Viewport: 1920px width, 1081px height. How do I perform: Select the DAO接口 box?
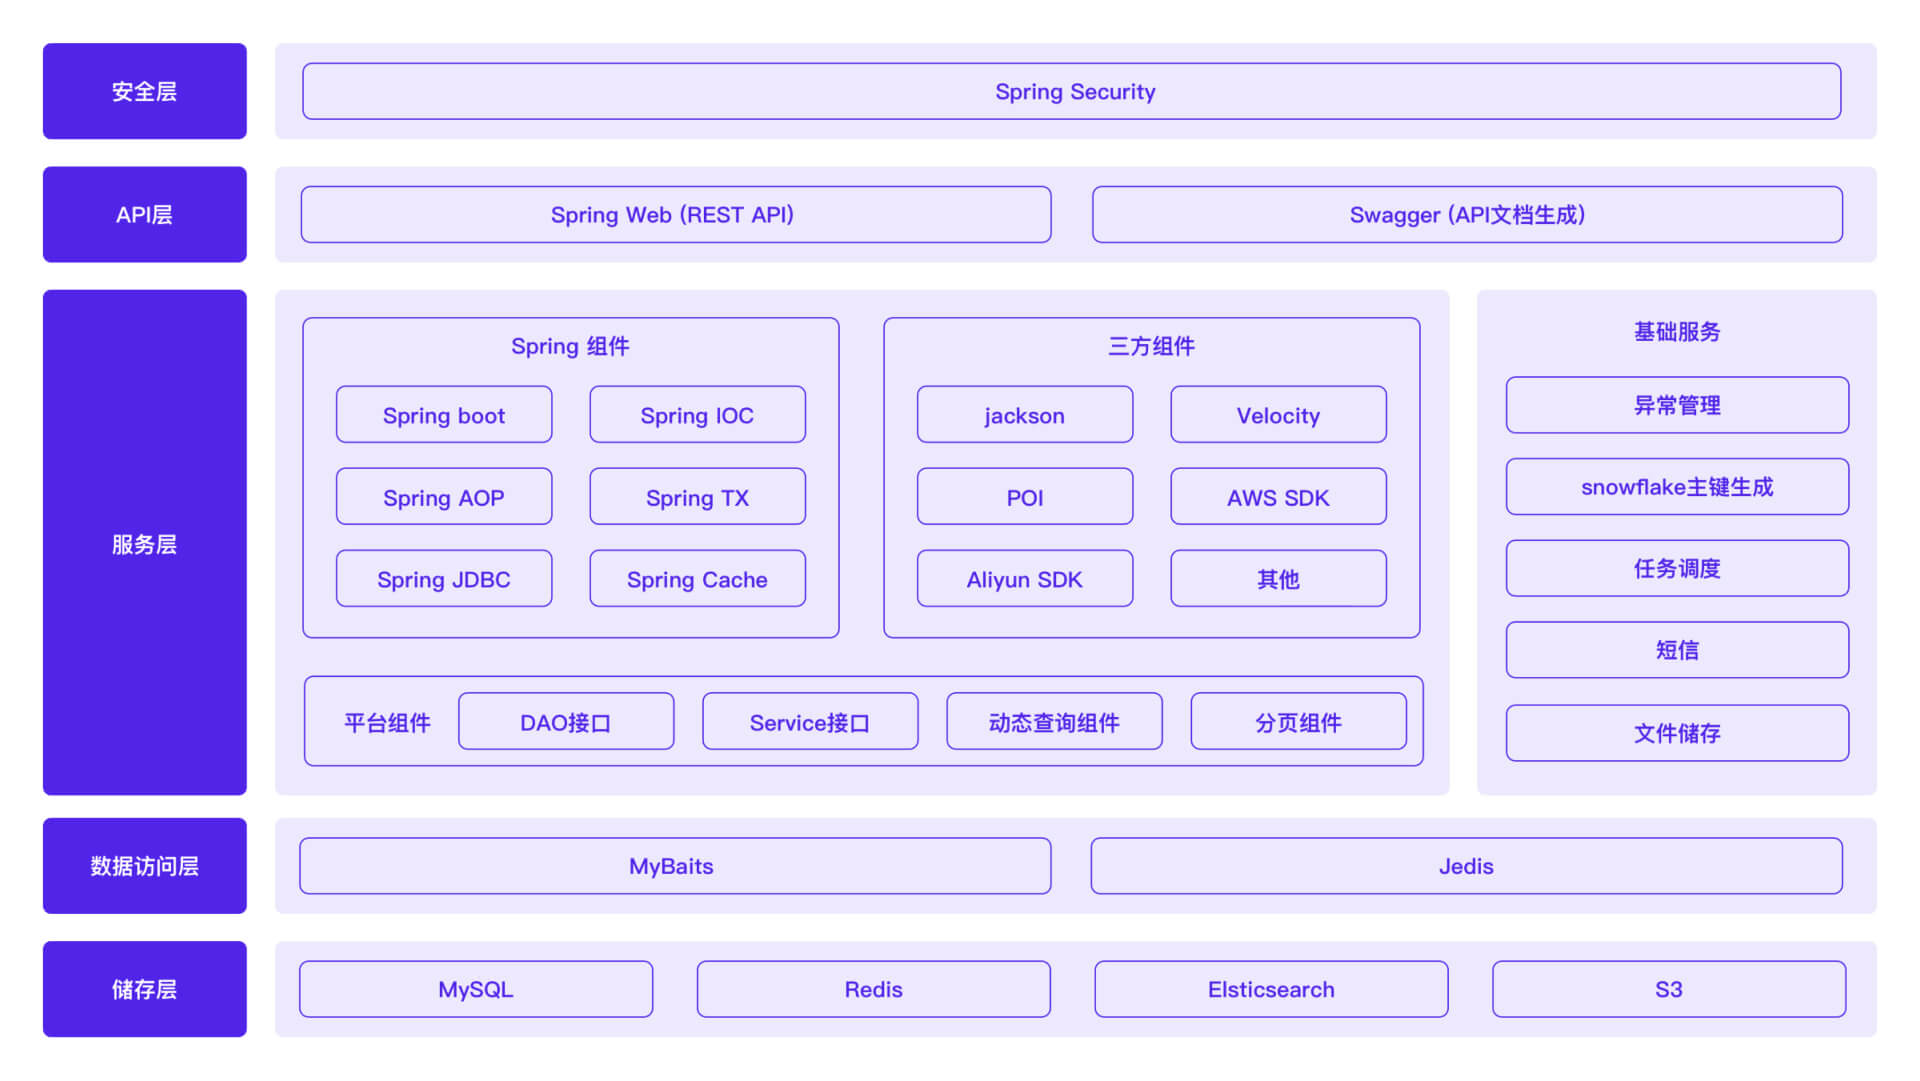click(x=566, y=722)
